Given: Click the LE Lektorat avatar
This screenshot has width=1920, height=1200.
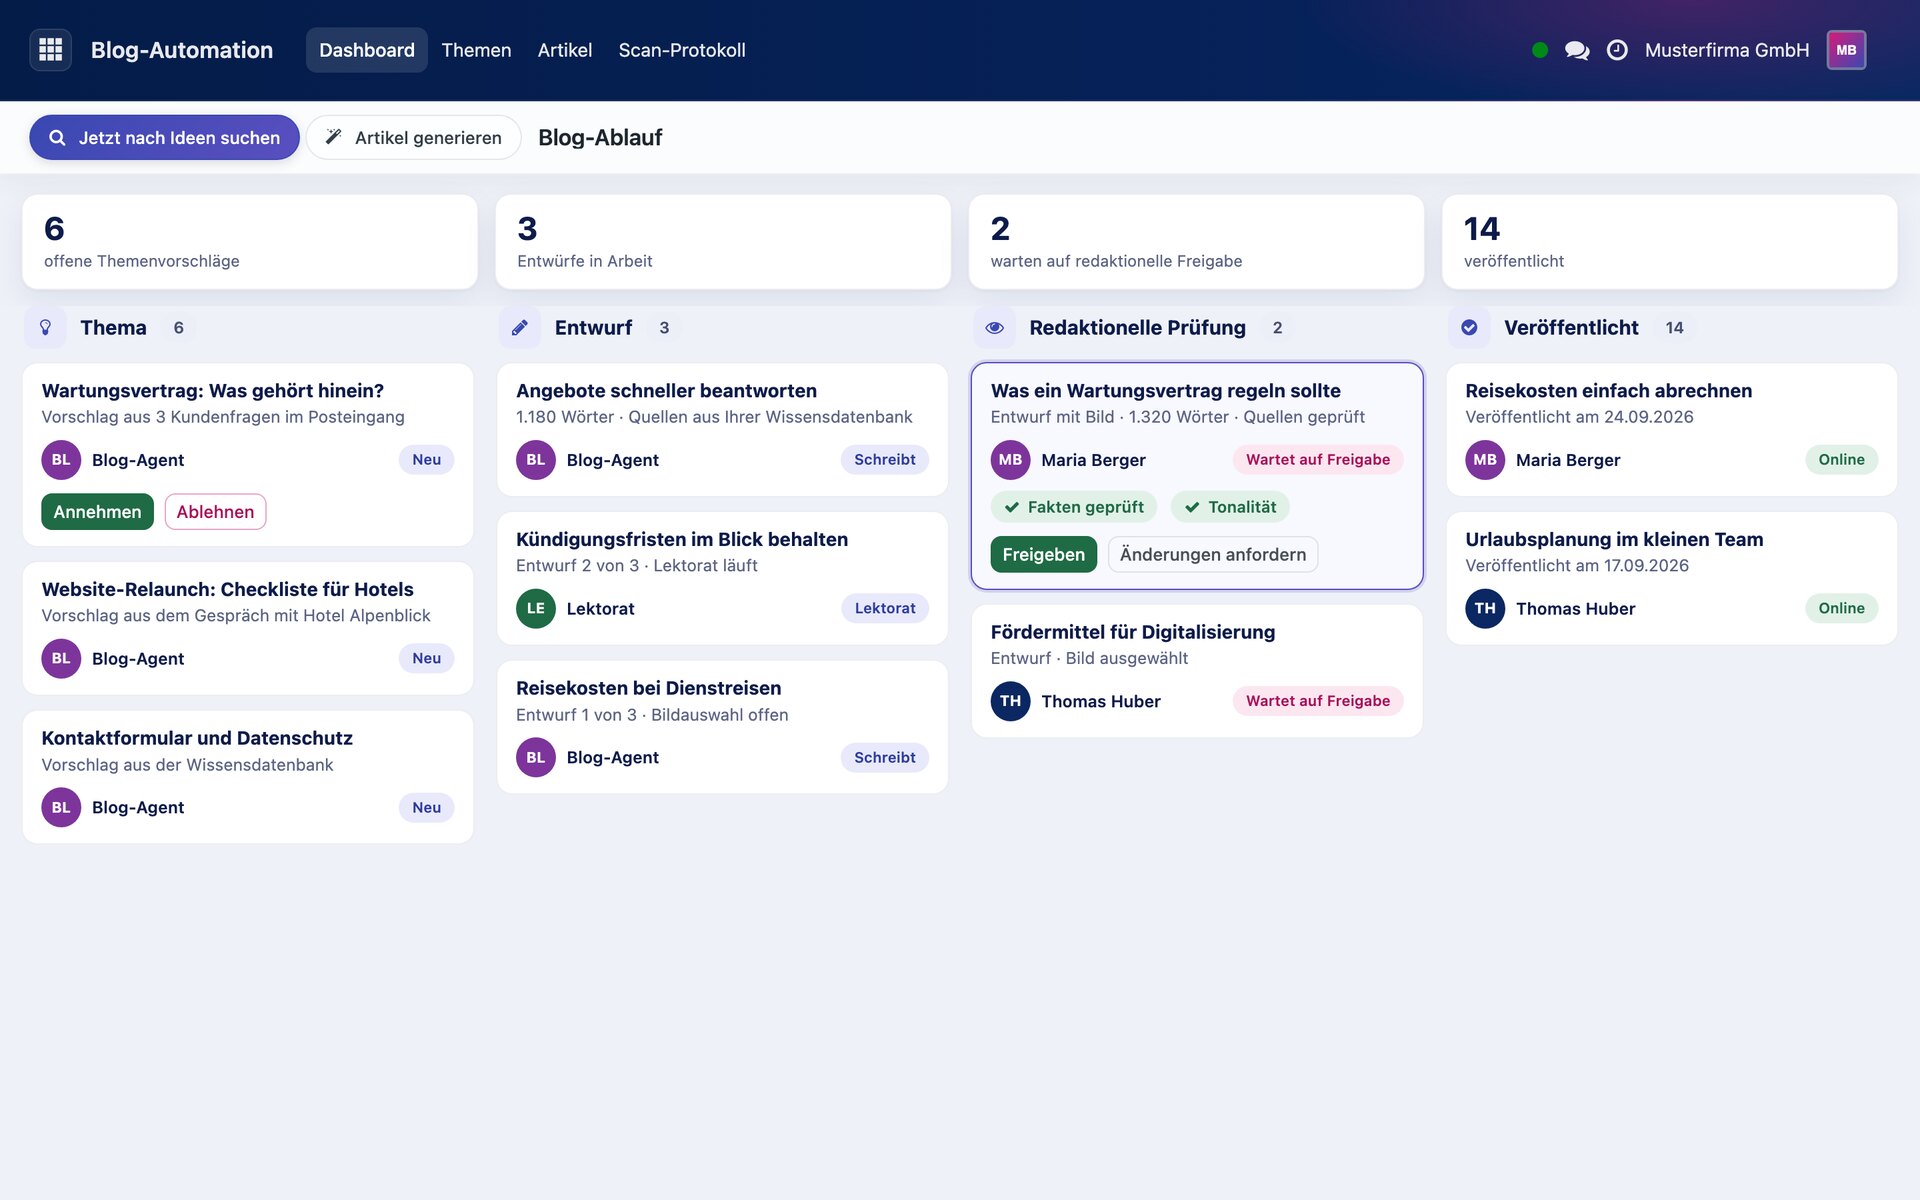Looking at the screenshot, I should pyautogui.click(x=536, y=608).
